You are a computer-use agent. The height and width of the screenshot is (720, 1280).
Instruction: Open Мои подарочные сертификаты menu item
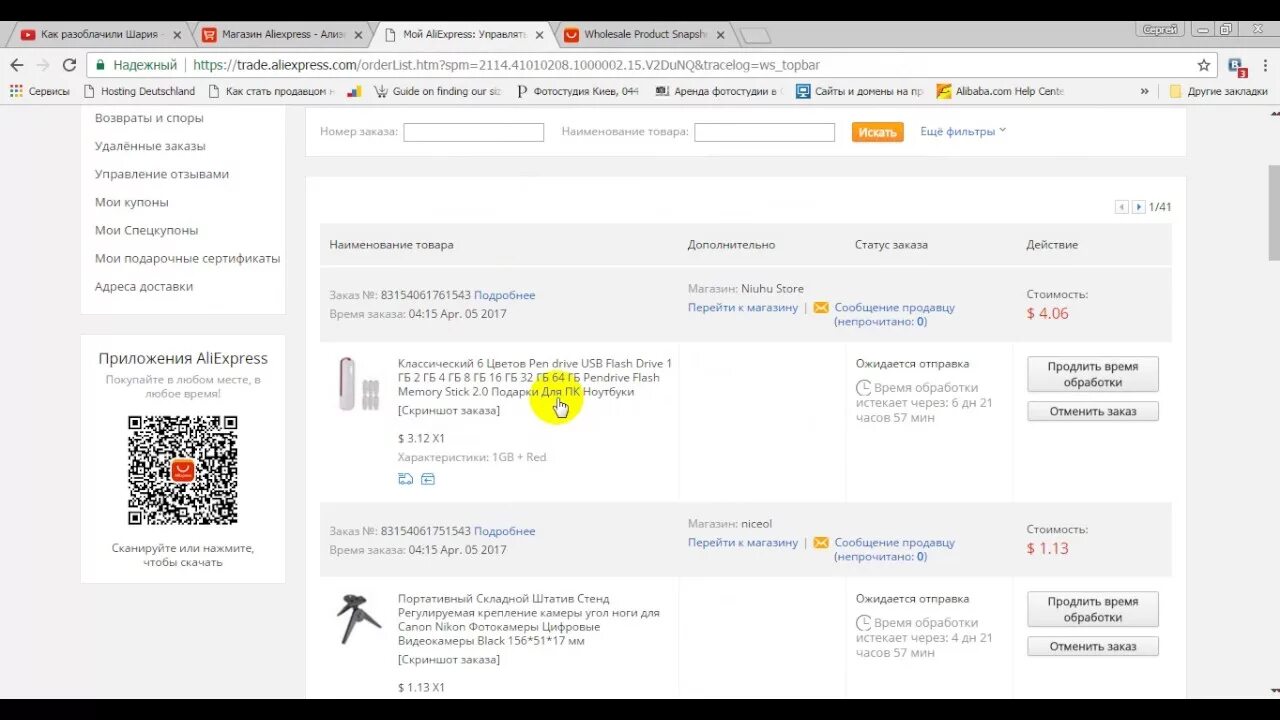[x=187, y=258]
